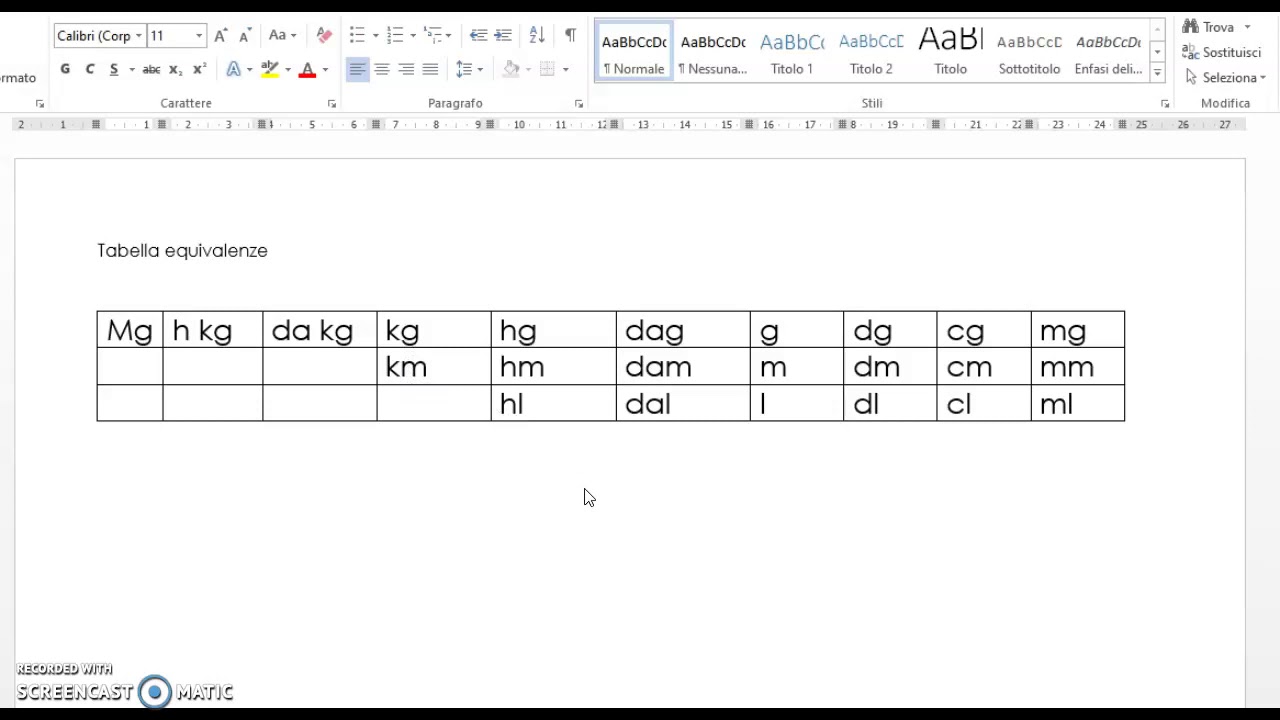Apply the Titolo style
The width and height of the screenshot is (1280, 720).
(950, 52)
